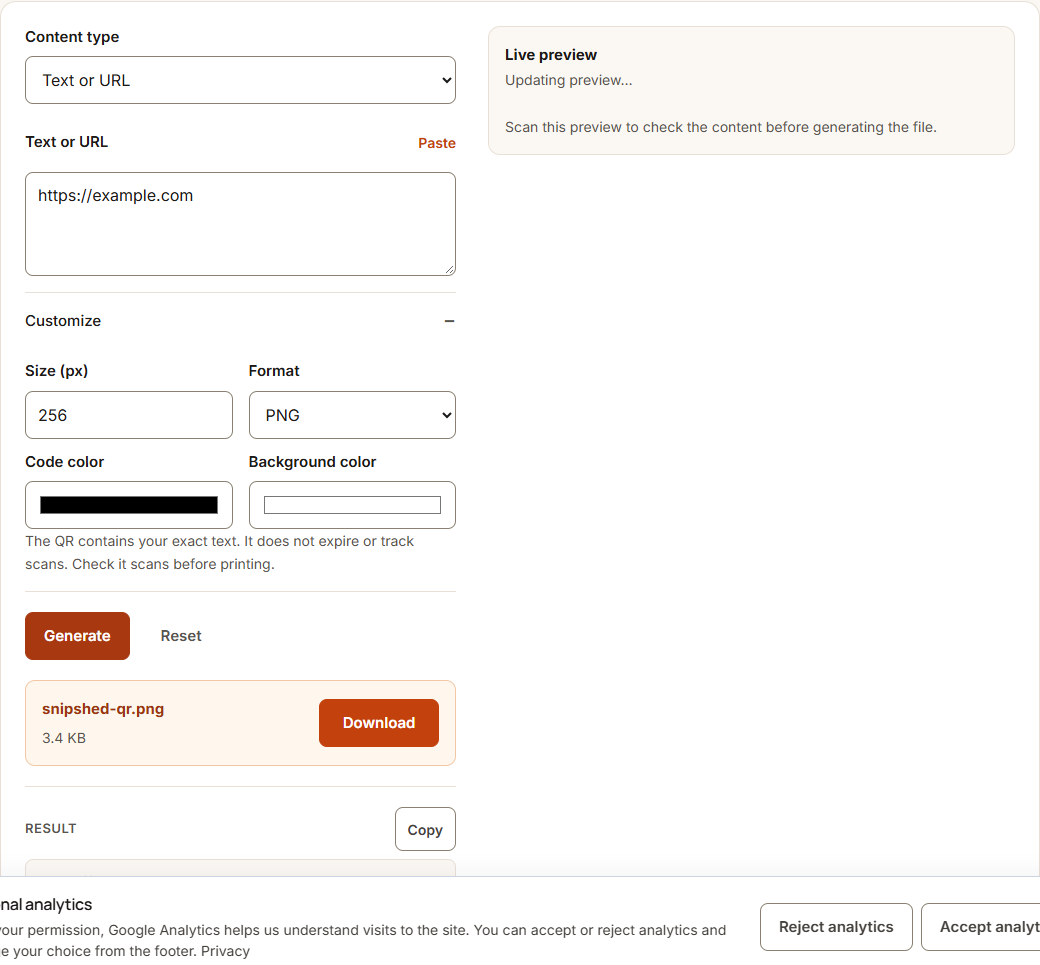Screen dimensions: 1040x965
Task: Open the Code color picker
Action: pyautogui.click(x=129, y=505)
